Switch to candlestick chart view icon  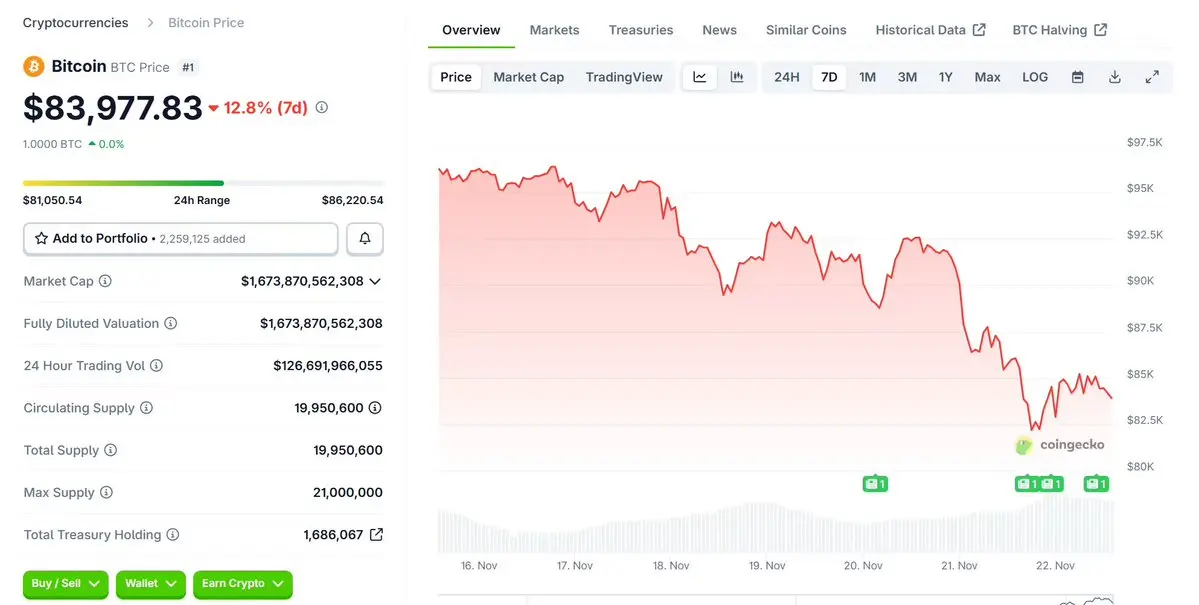[x=737, y=77]
